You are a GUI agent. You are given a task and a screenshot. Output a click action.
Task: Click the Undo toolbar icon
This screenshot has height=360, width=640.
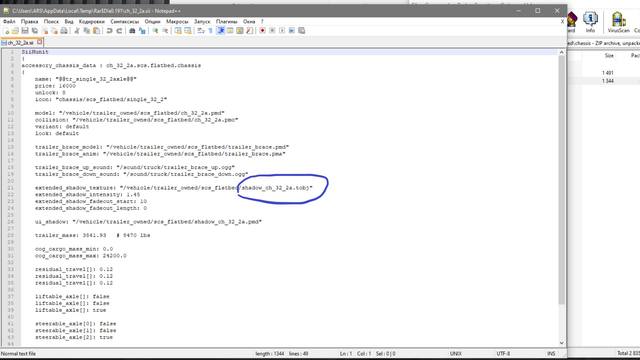[109, 31]
